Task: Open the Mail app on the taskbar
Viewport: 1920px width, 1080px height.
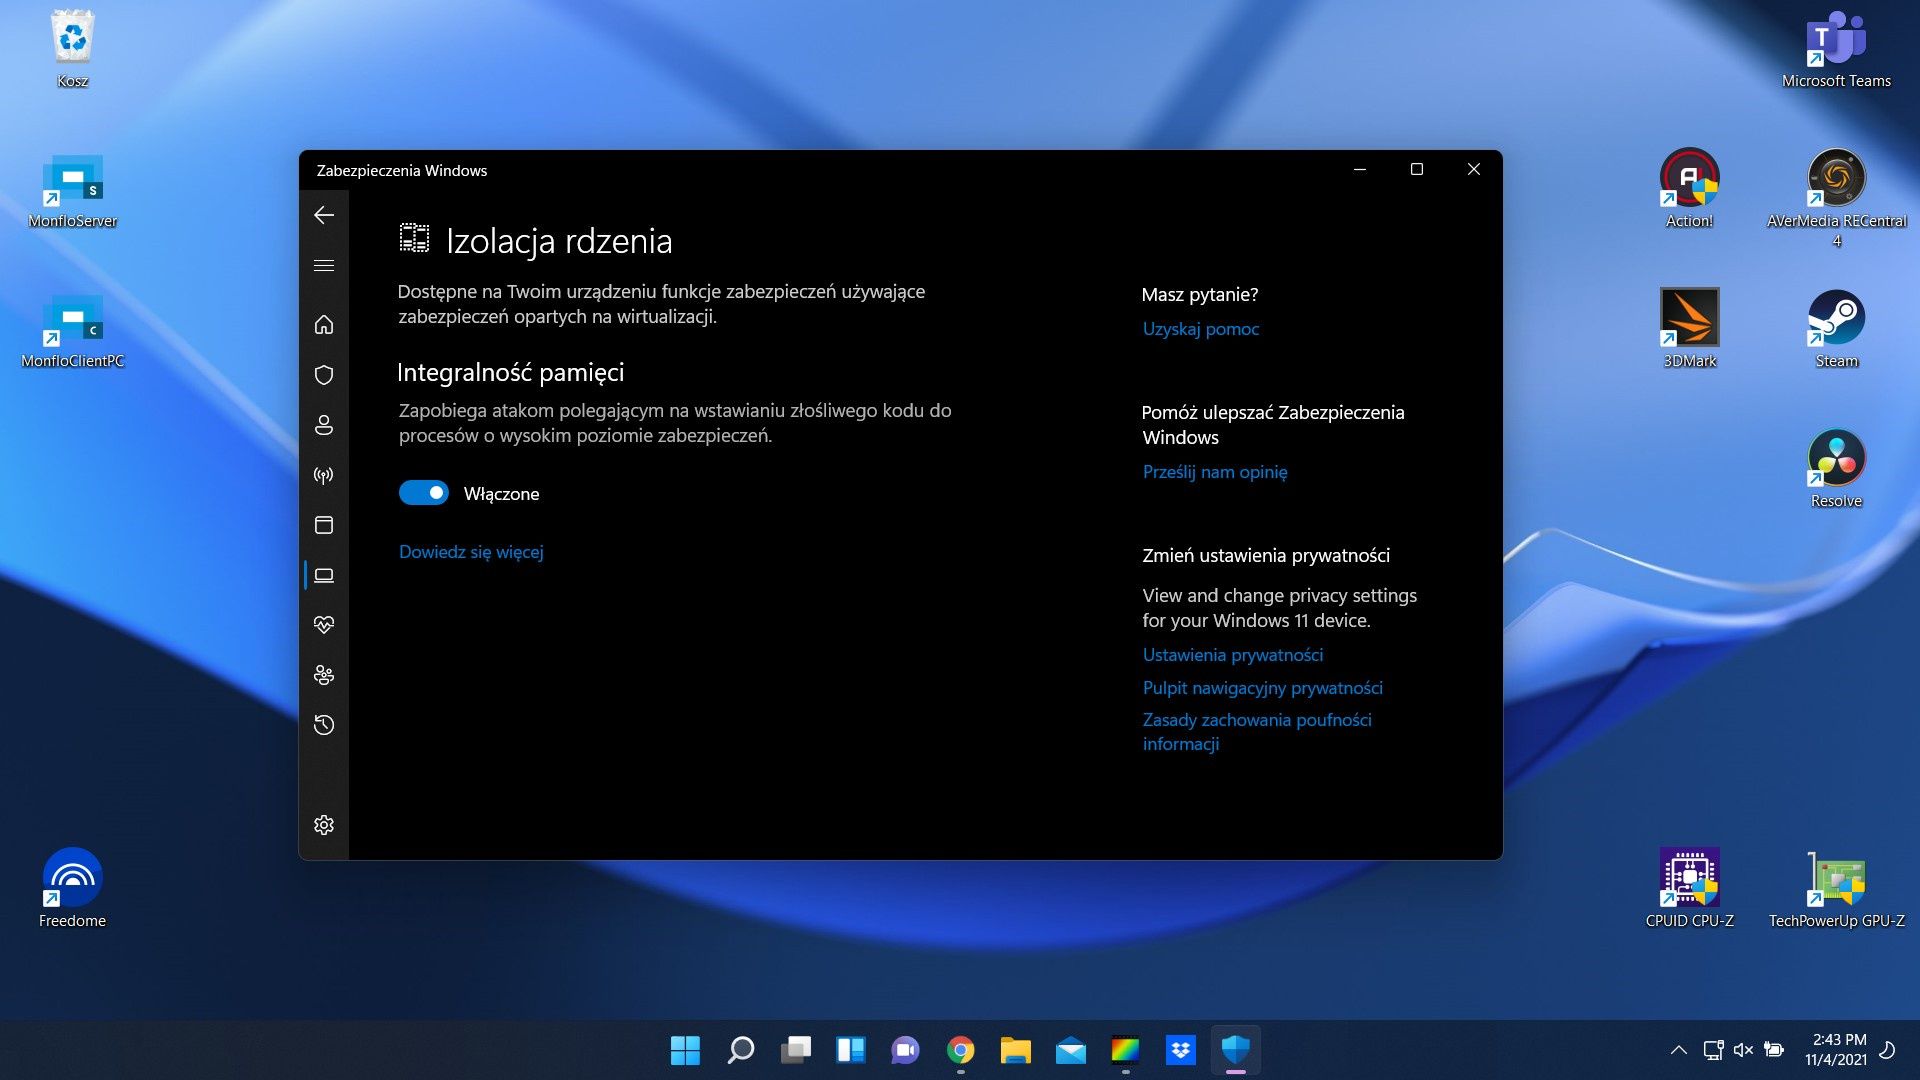Action: [1071, 1050]
